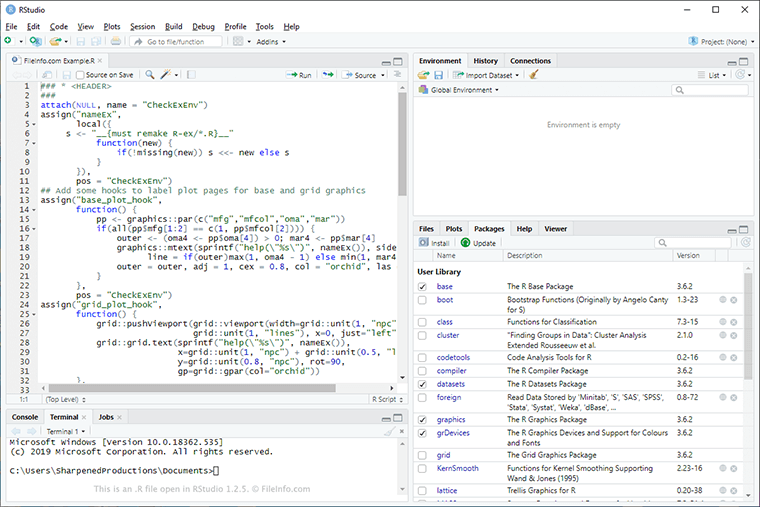Uncheck the datasets package checkbox

423,384
